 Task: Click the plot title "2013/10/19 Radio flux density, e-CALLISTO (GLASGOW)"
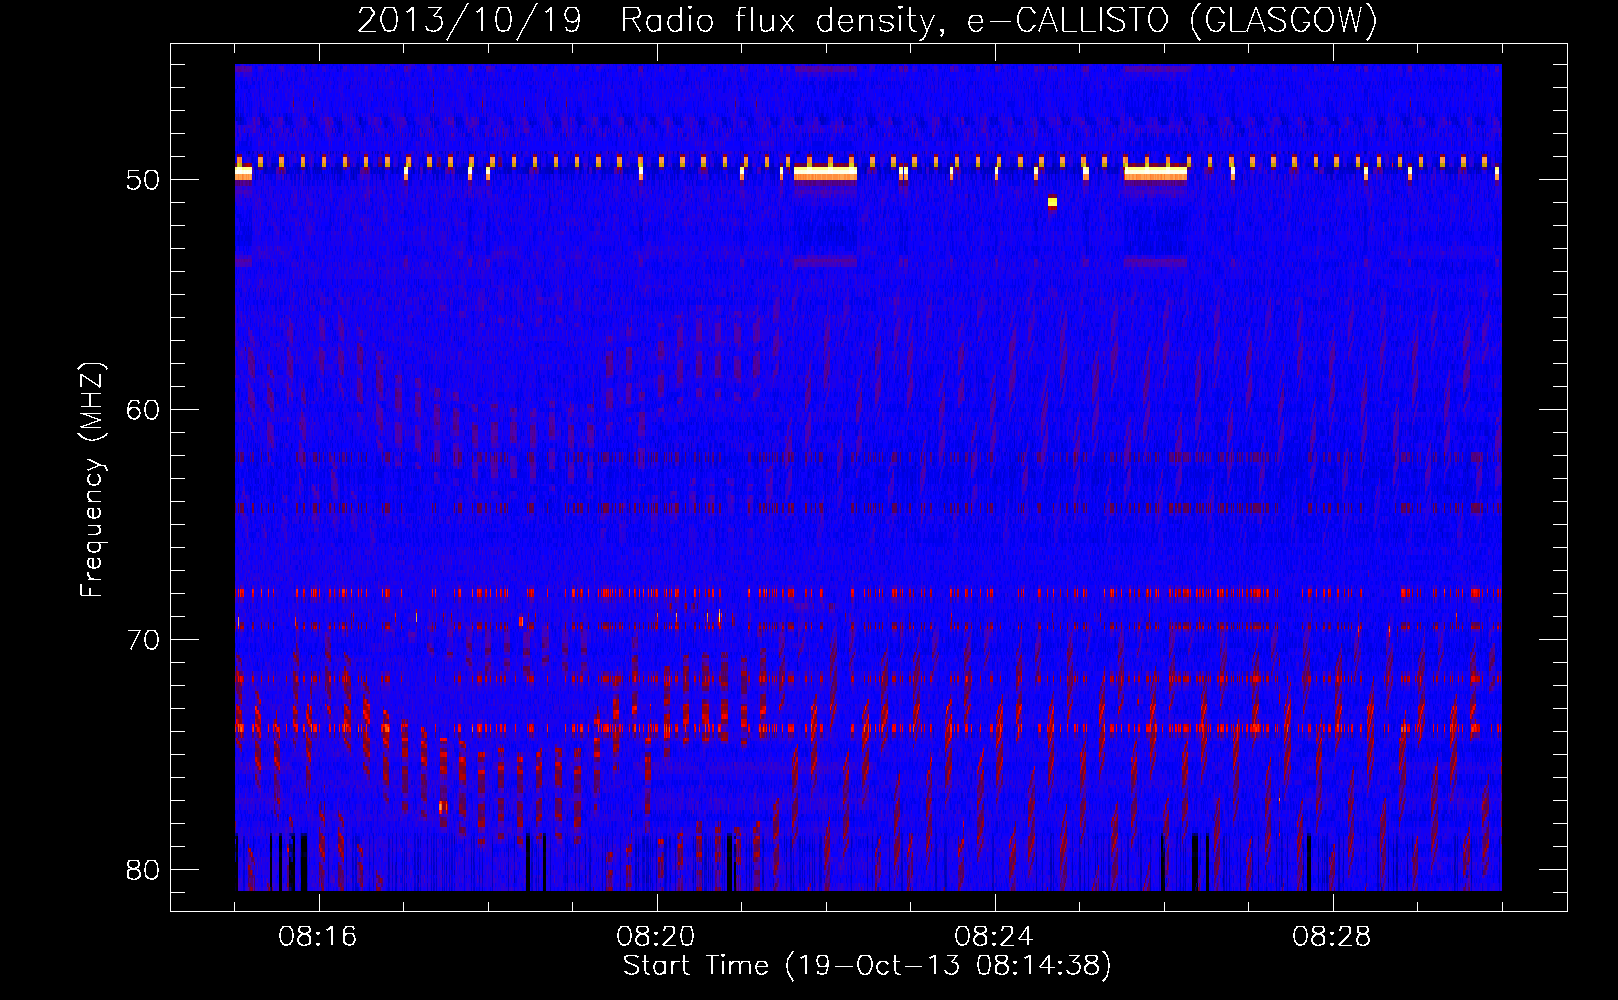pos(867,20)
